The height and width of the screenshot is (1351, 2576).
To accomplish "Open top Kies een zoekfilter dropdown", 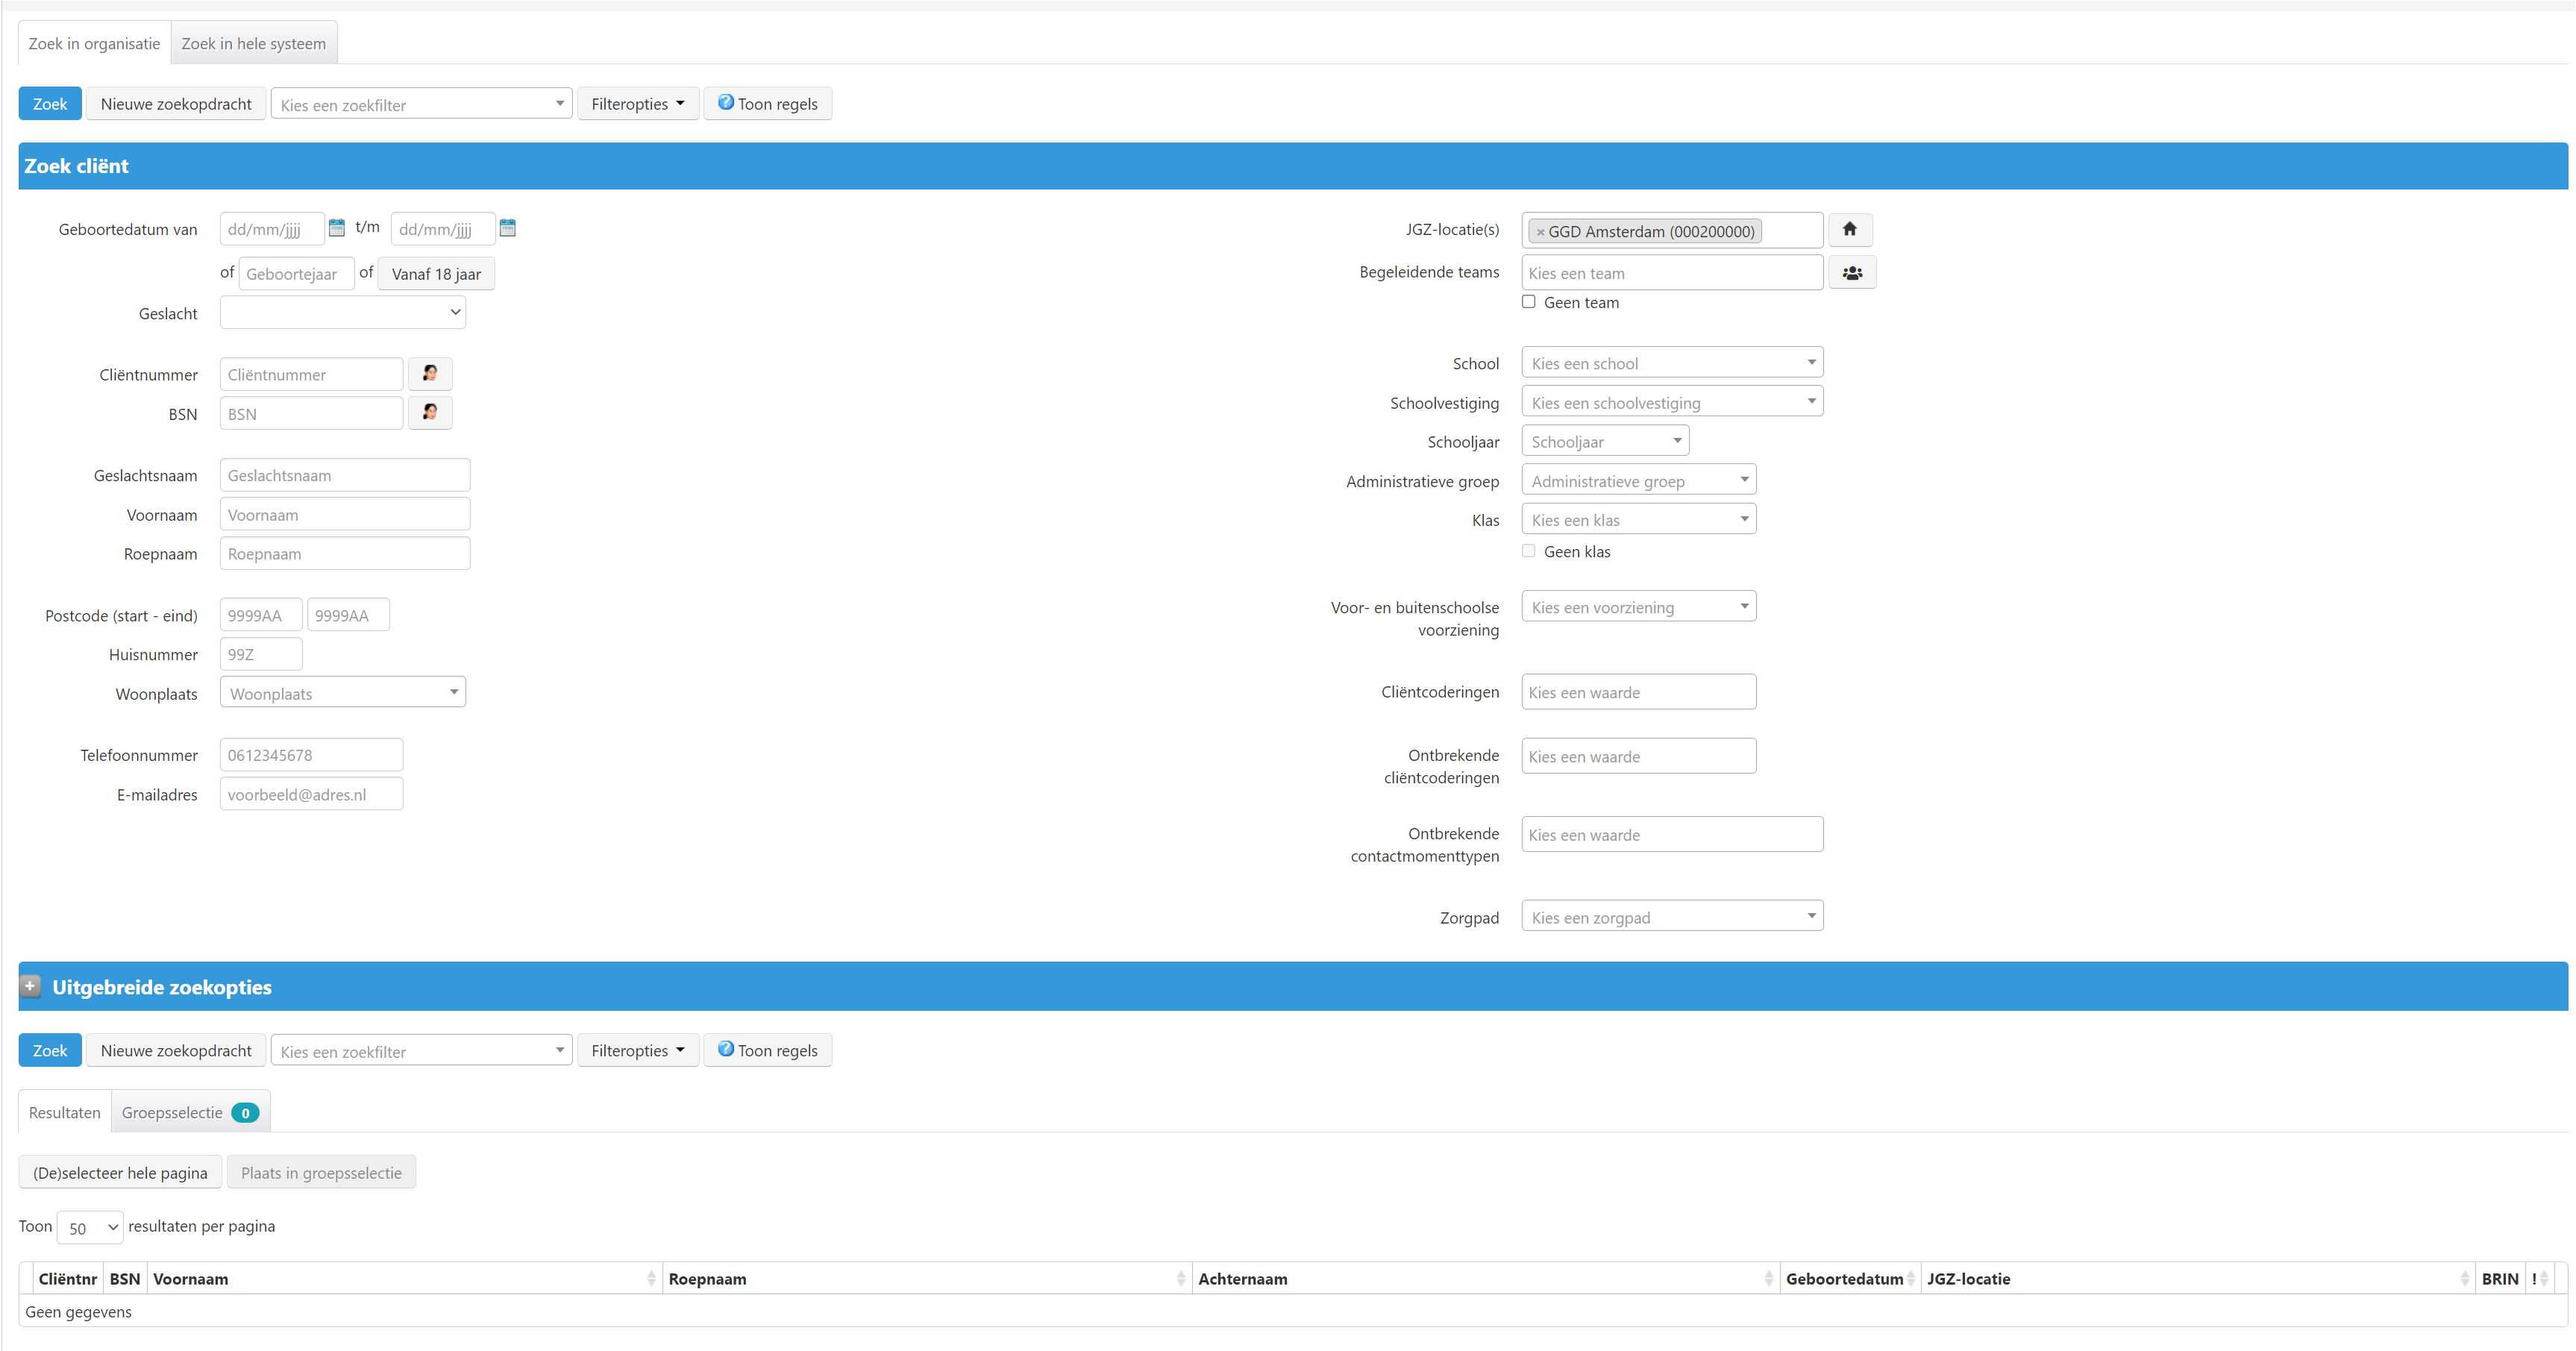I will (421, 104).
